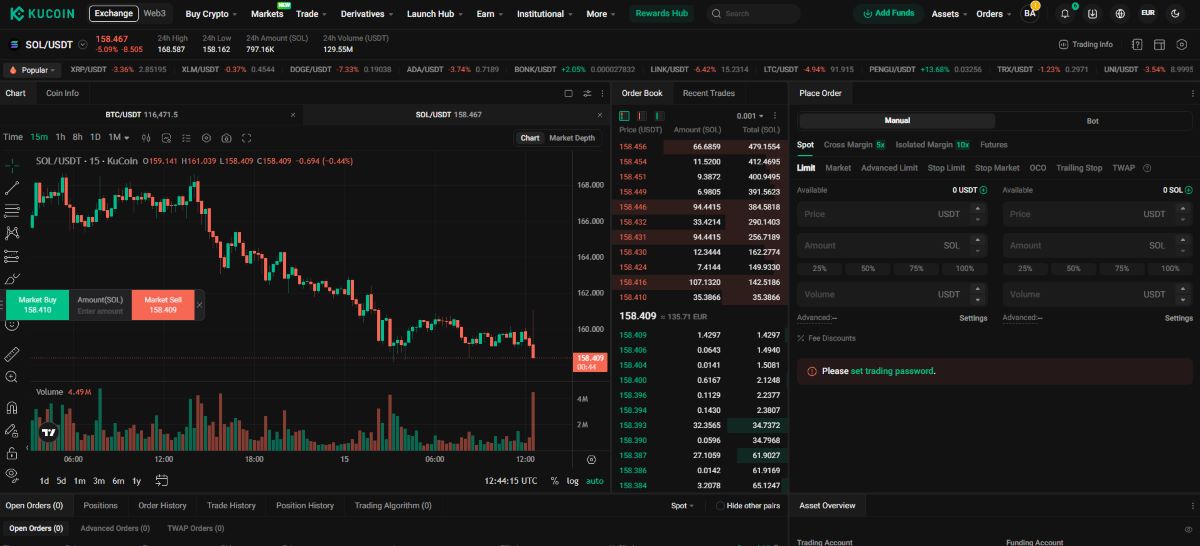This screenshot has height=546, width=1200.
Task: Switch to the Recent Trades tab
Action: click(x=709, y=93)
